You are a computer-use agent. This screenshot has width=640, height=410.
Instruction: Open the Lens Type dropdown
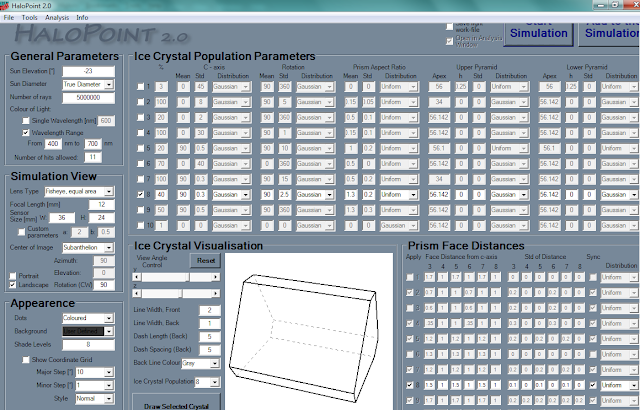click(x=109, y=191)
